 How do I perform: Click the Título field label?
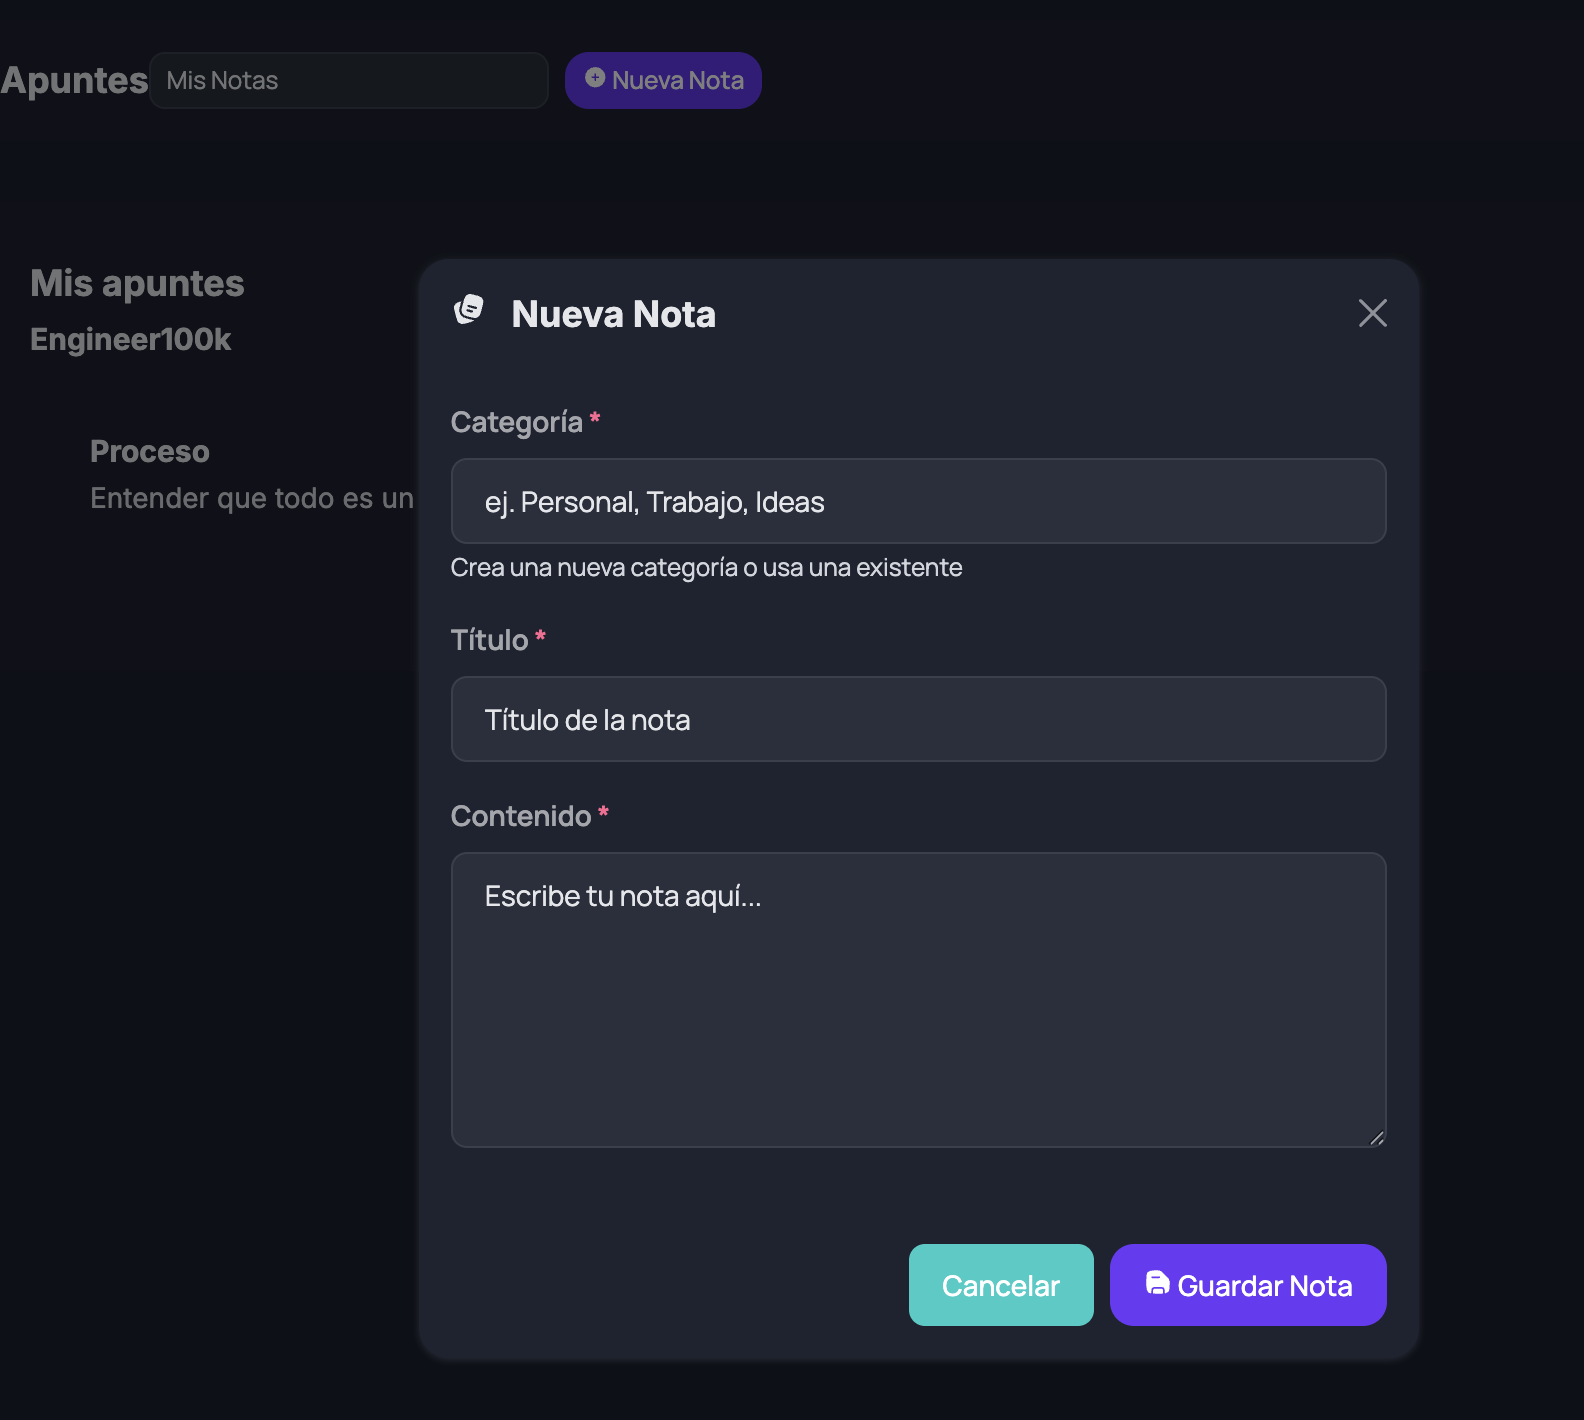point(489,640)
